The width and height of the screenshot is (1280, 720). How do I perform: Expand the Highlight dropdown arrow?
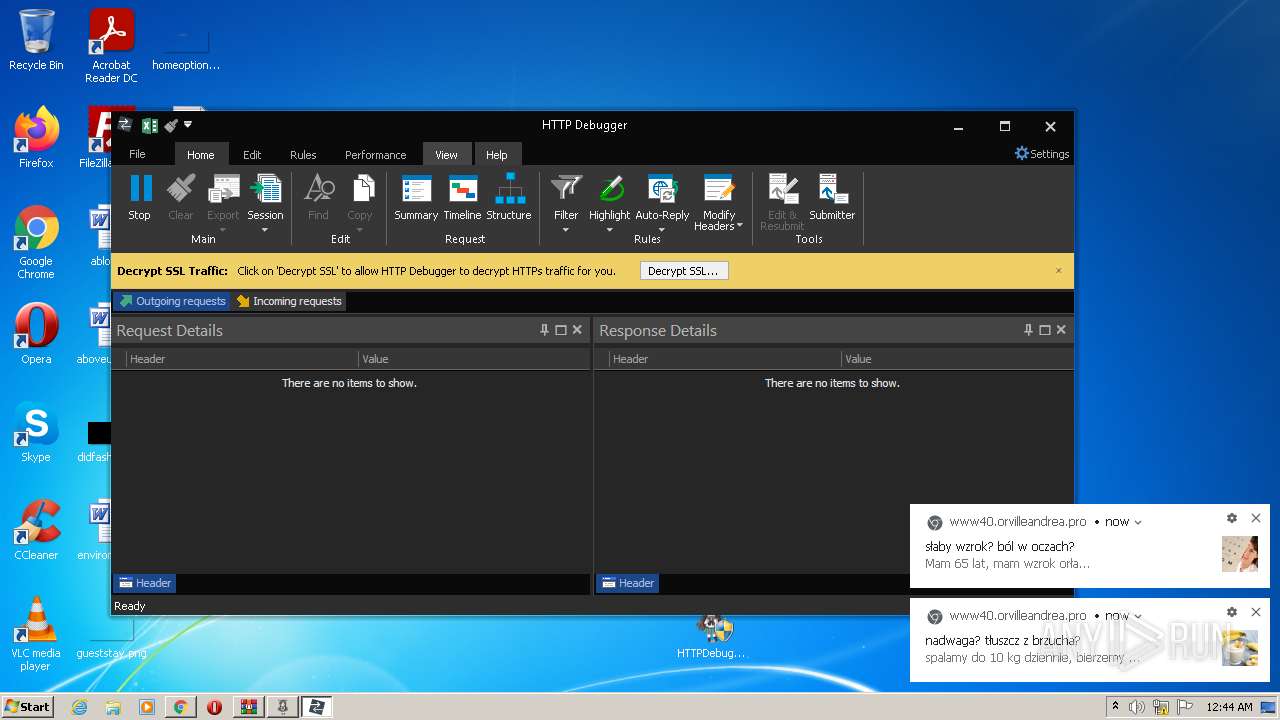tap(609, 229)
